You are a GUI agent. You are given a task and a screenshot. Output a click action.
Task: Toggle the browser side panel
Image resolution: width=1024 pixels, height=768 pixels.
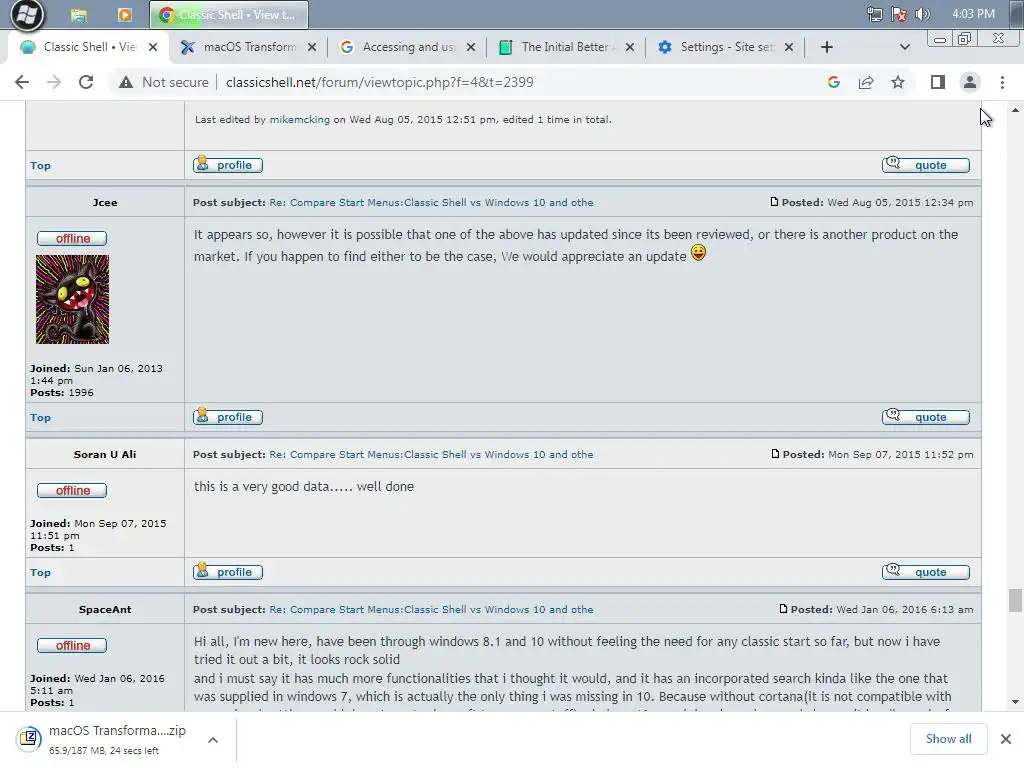pos(938,82)
